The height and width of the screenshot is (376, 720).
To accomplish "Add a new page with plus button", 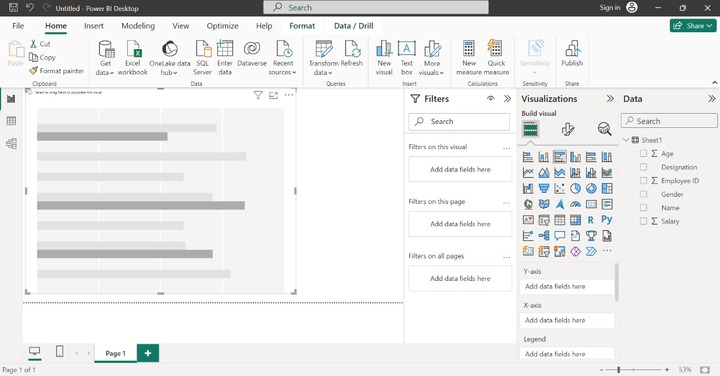I will click(x=148, y=353).
